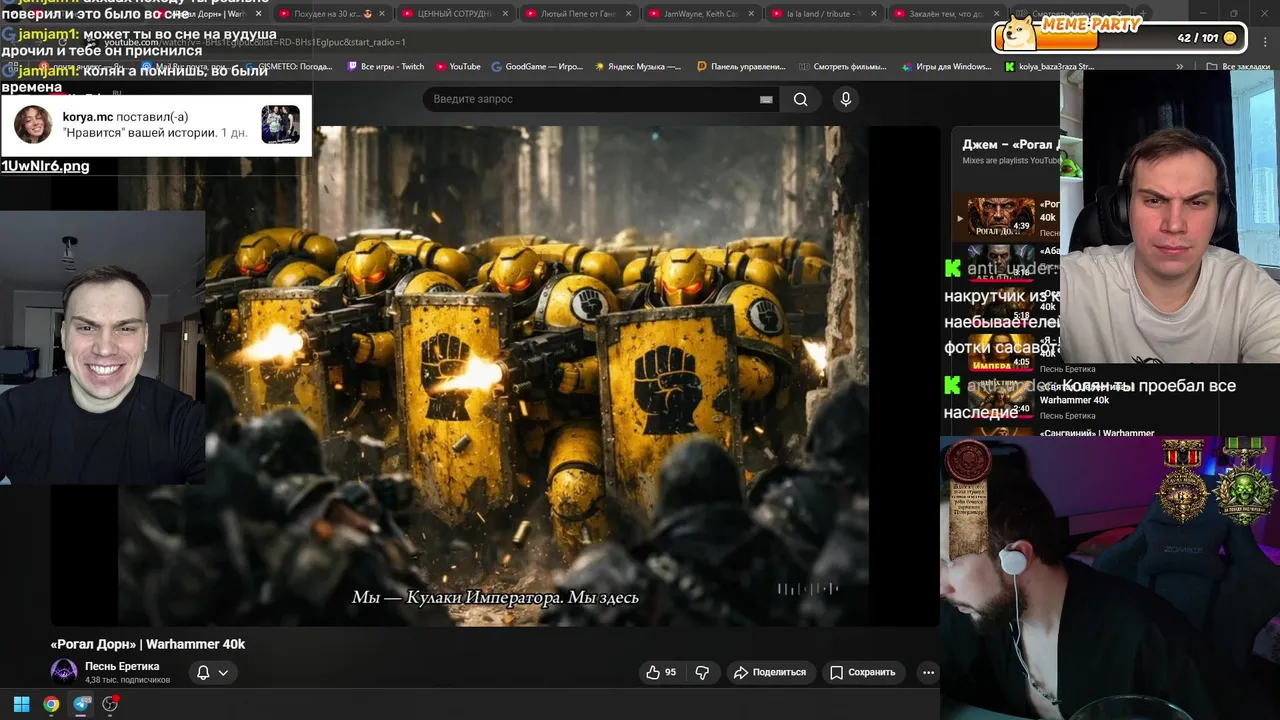Open the 'Песнь Еретика' channel name link
Viewport: 1280px width, 720px height.
[122, 666]
